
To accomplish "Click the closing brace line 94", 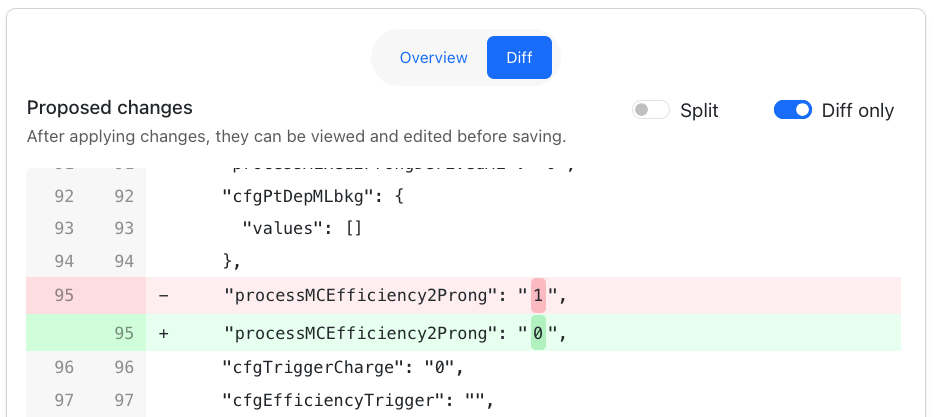I will [x=232, y=262].
